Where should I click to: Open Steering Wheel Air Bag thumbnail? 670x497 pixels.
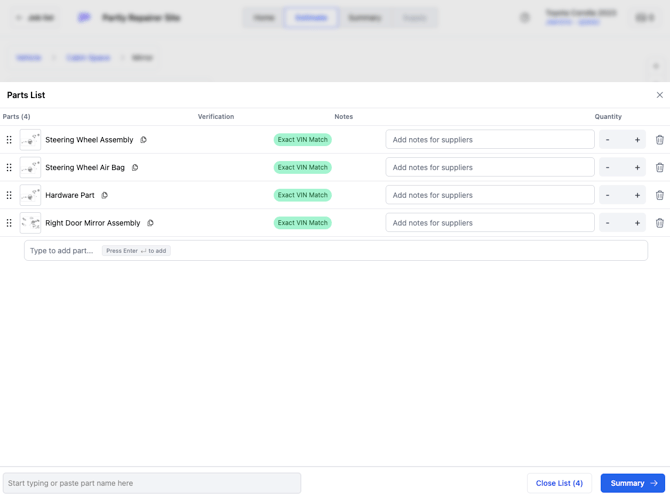[30, 168]
